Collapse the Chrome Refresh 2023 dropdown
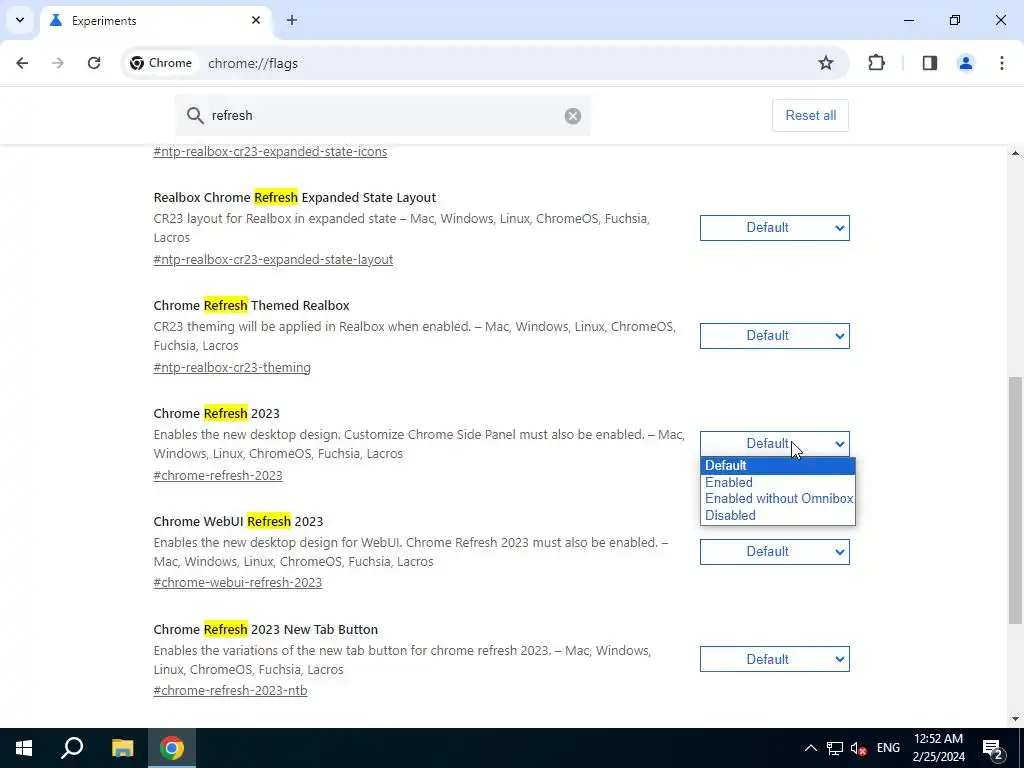 point(775,444)
